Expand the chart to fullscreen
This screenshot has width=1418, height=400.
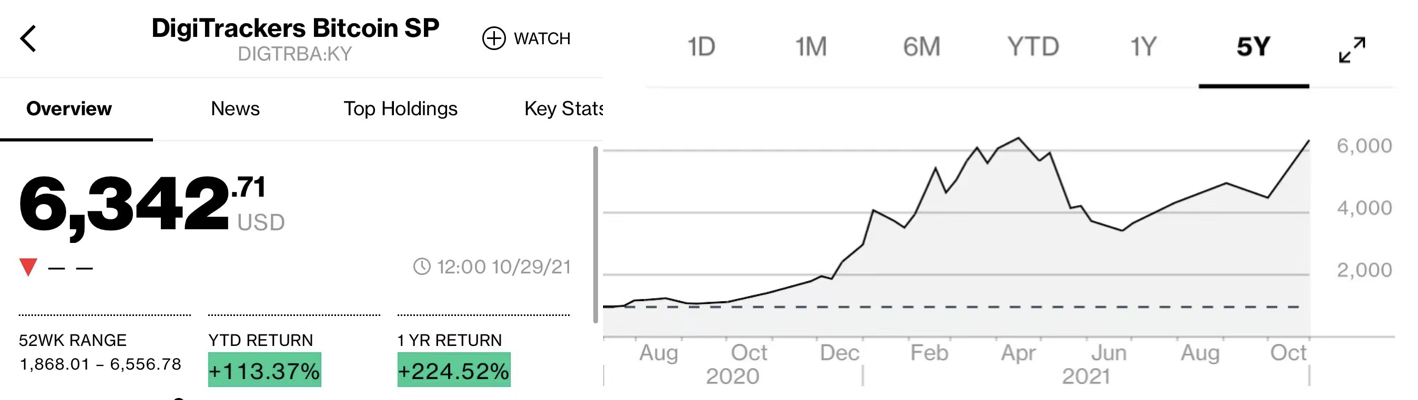1352,50
